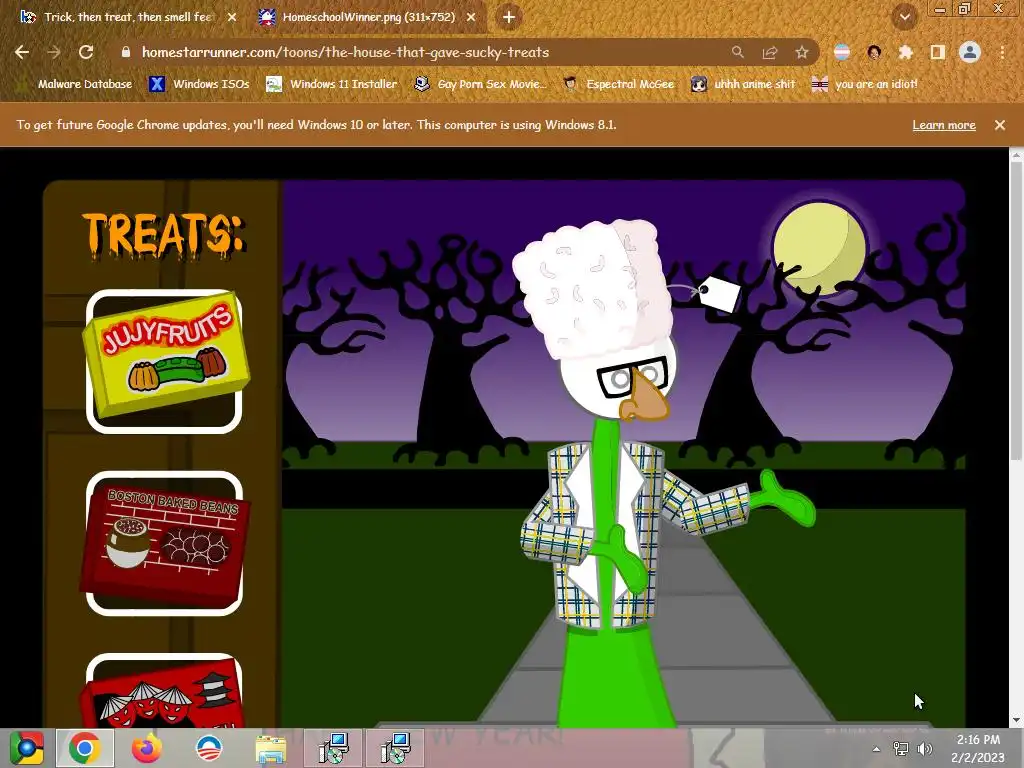Reload the current page

(86, 52)
